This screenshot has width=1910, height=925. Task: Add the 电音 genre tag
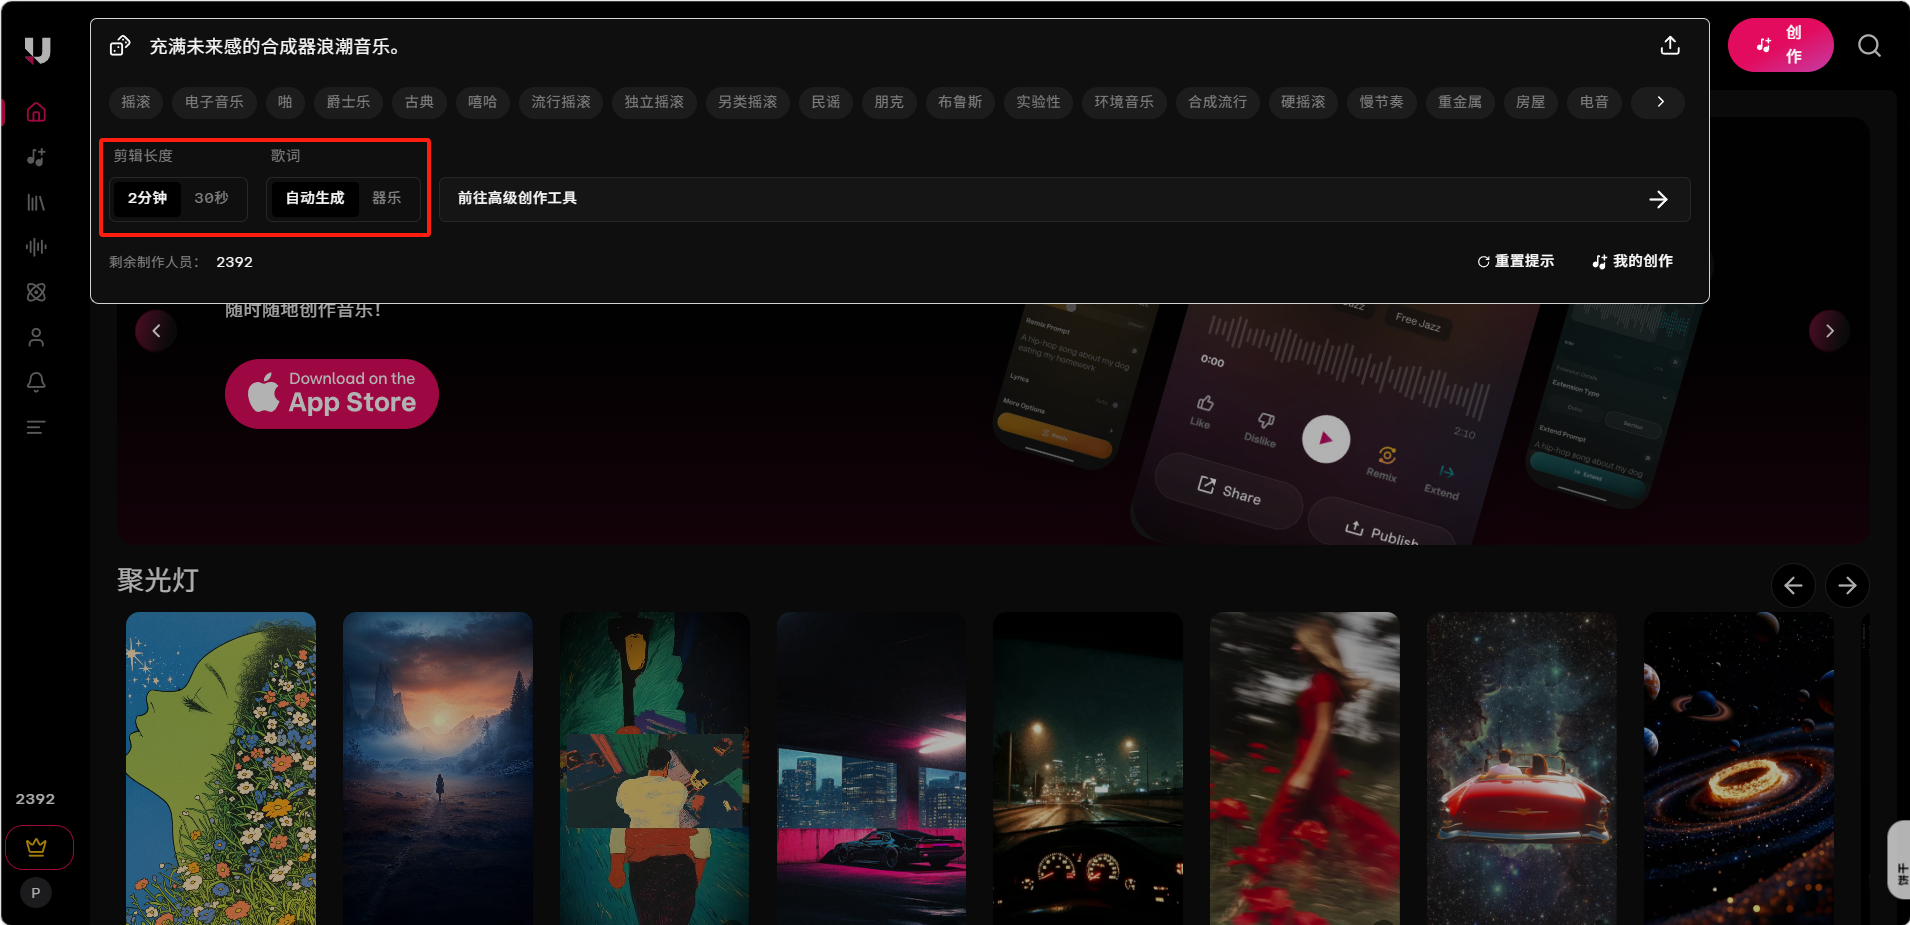[1594, 102]
